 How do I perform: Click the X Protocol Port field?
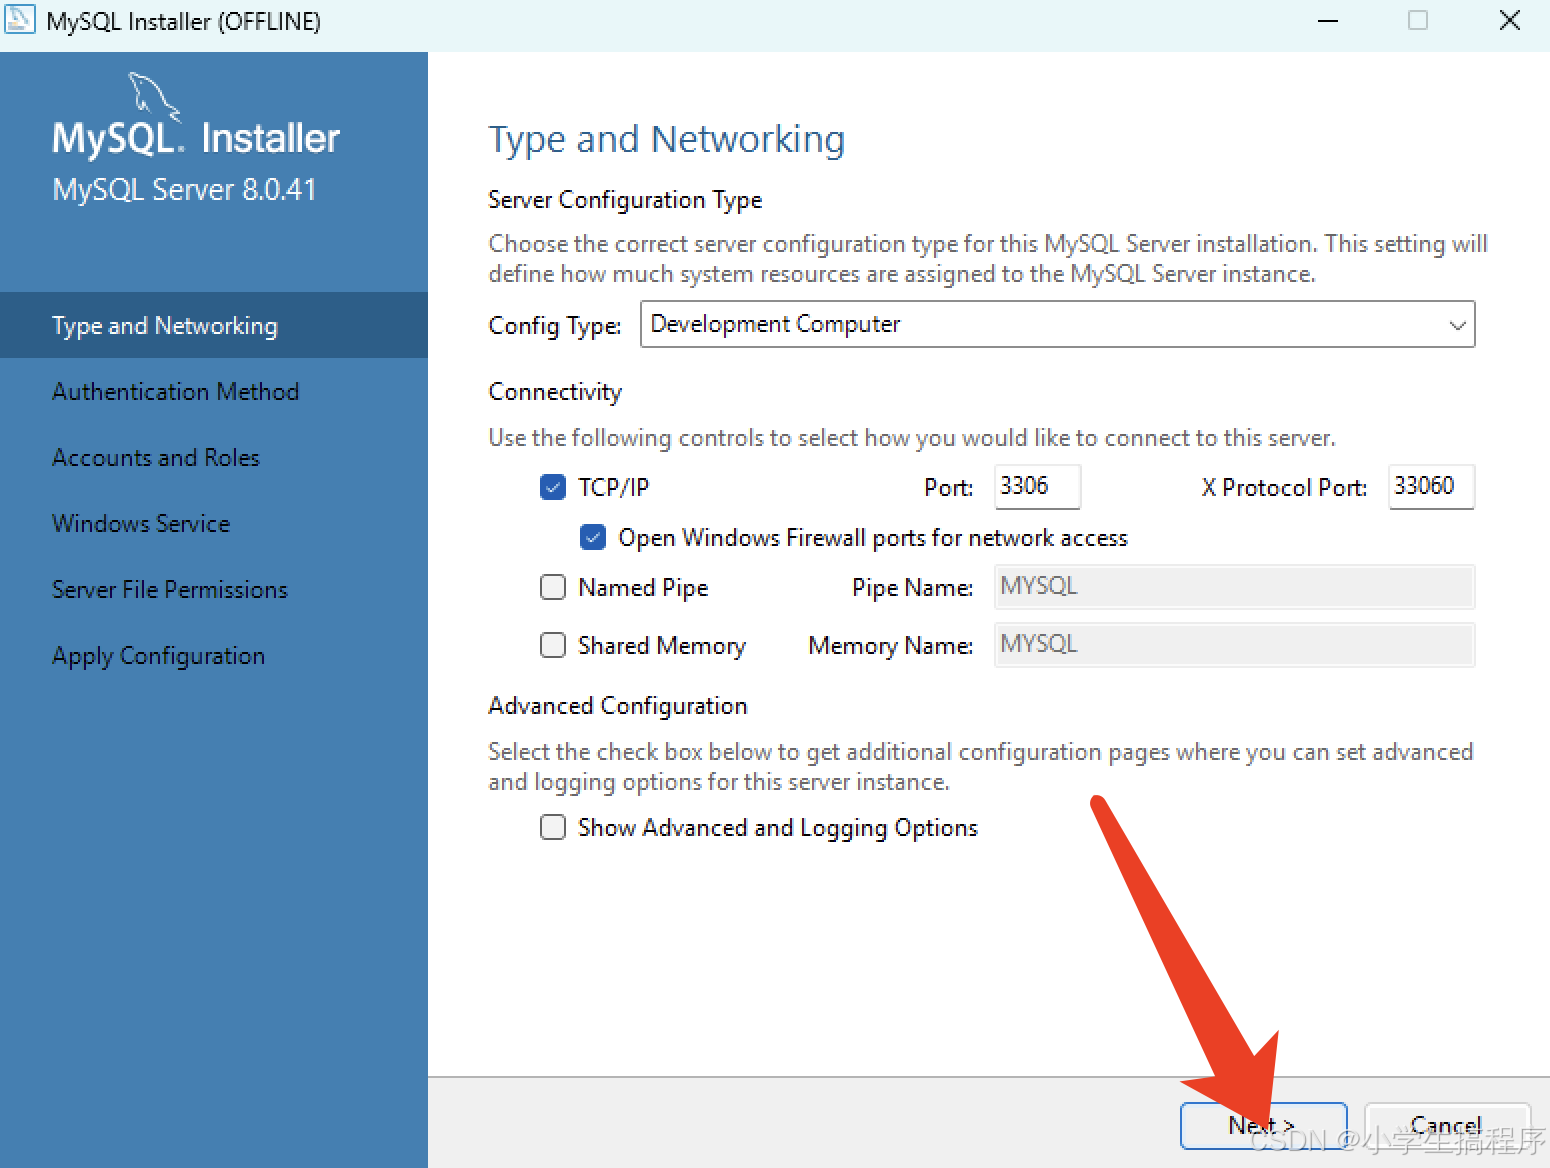[1430, 486]
